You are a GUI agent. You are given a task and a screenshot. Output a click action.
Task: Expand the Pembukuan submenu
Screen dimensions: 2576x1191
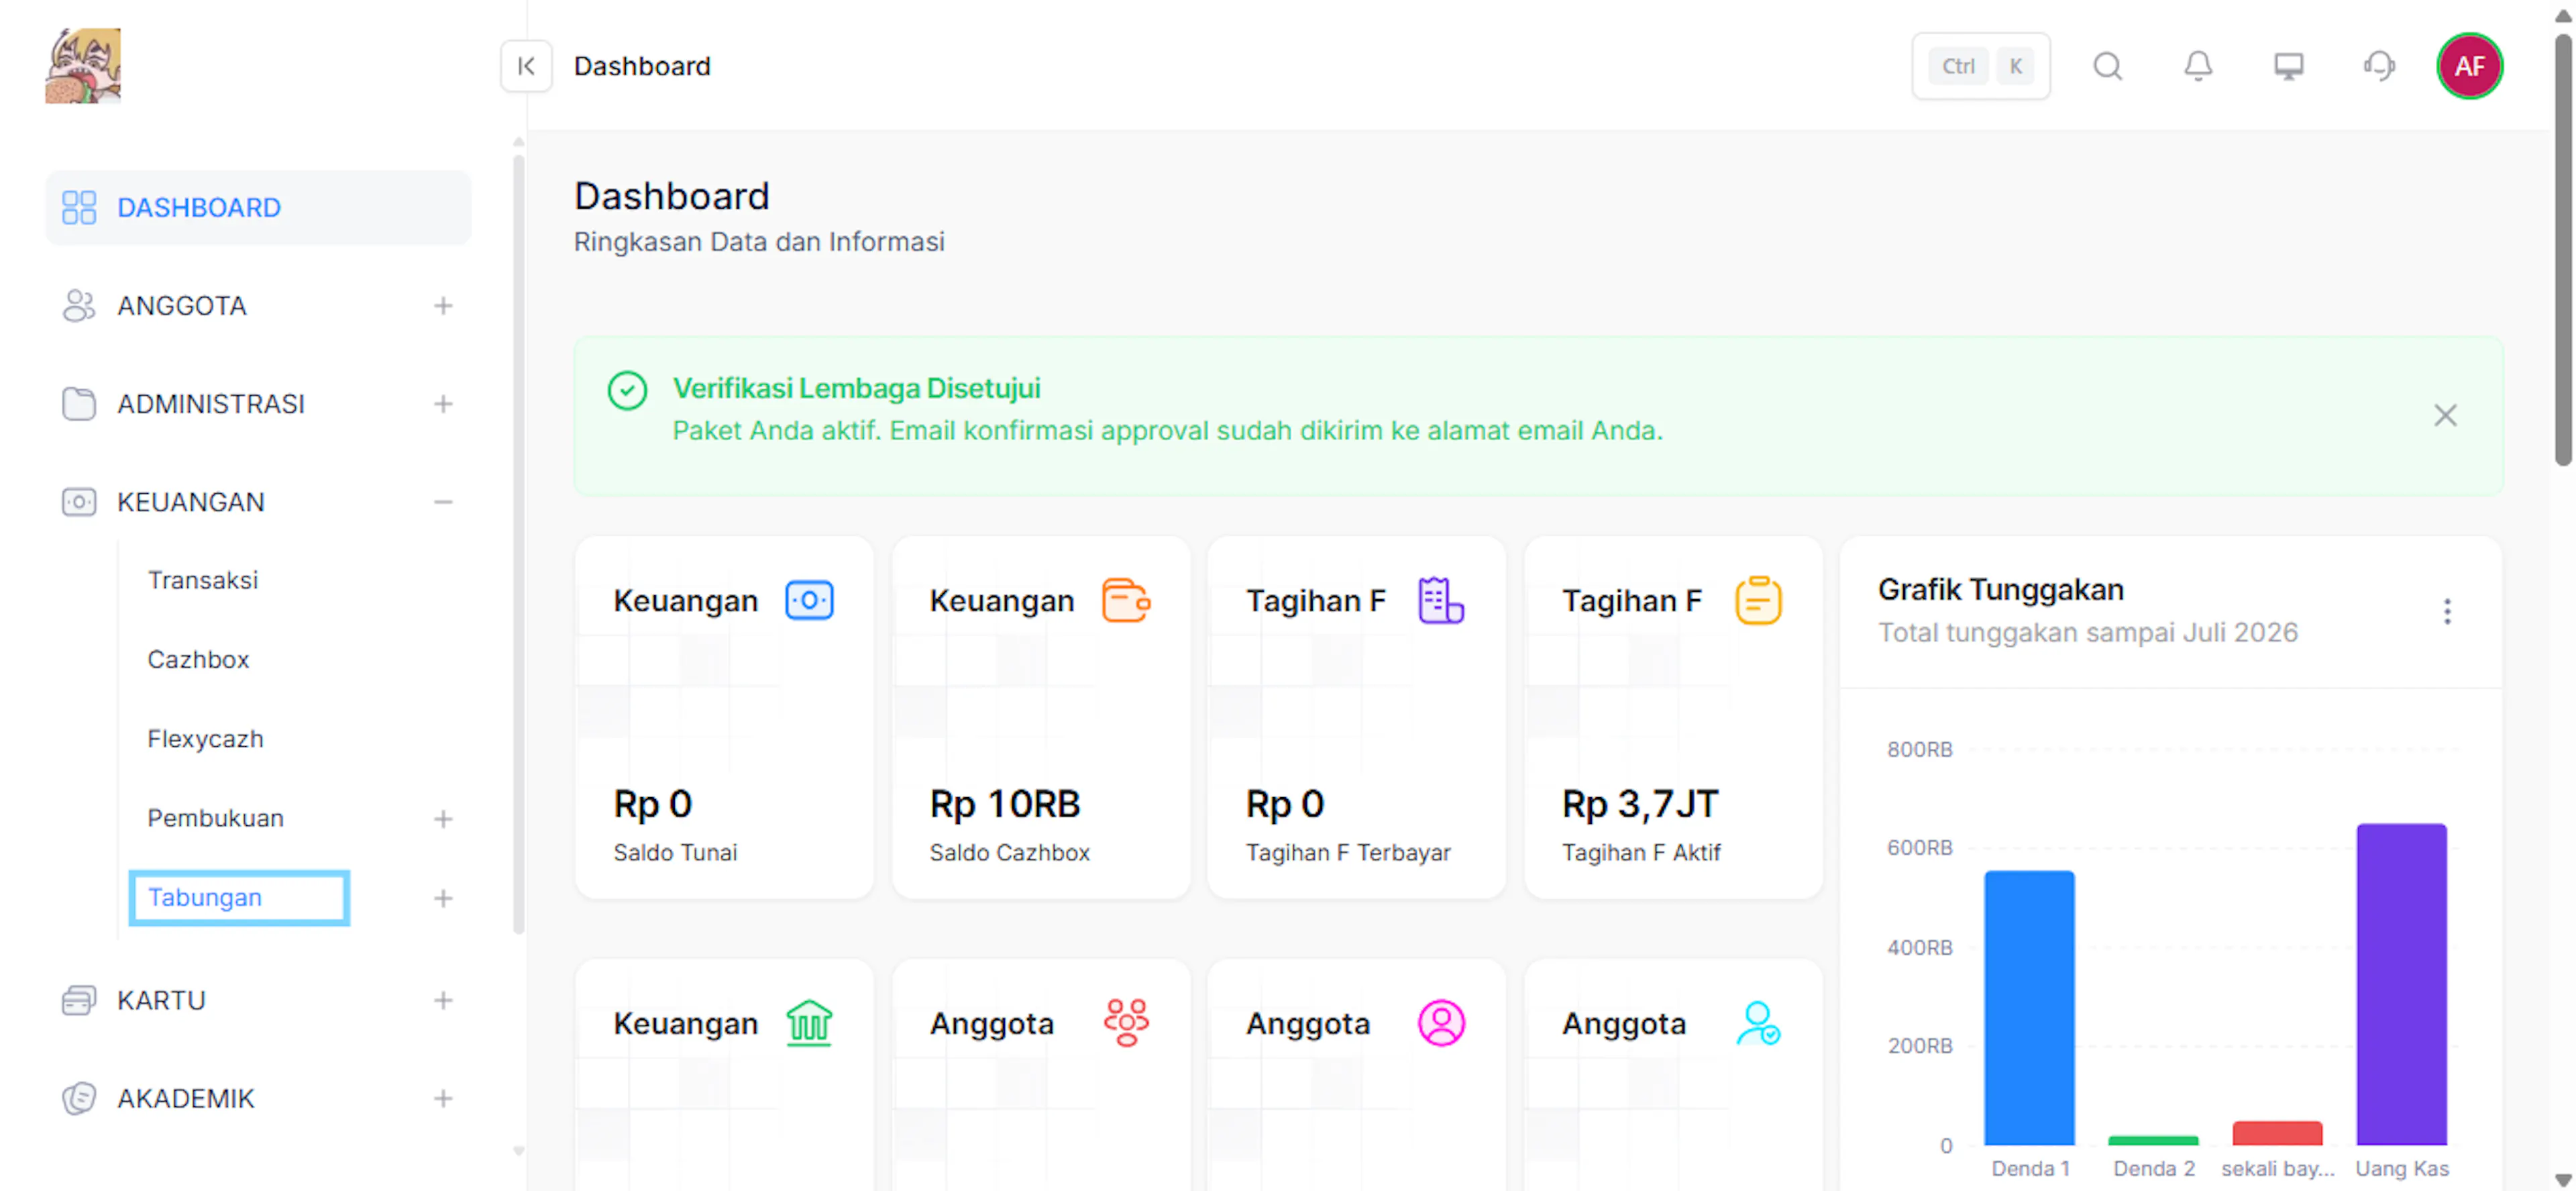[443, 819]
